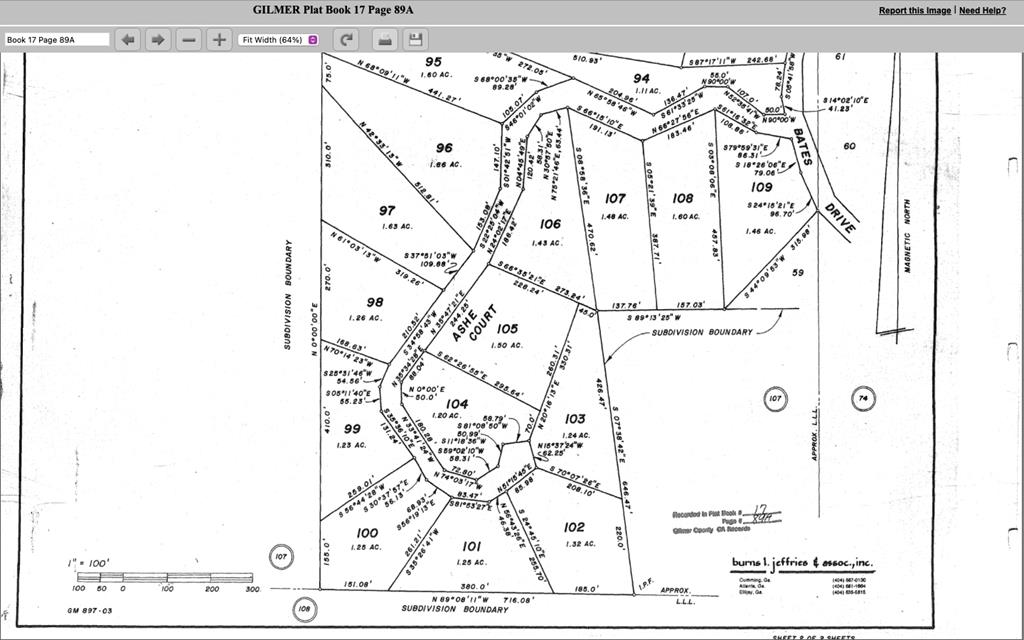
Task: Click lot number 96 on the plat
Action: 444,148
